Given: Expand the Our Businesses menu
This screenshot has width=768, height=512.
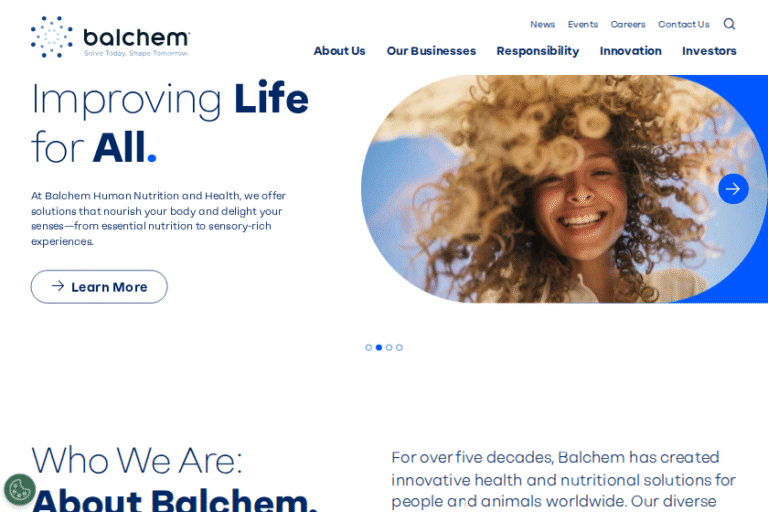Looking at the screenshot, I should [x=431, y=51].
